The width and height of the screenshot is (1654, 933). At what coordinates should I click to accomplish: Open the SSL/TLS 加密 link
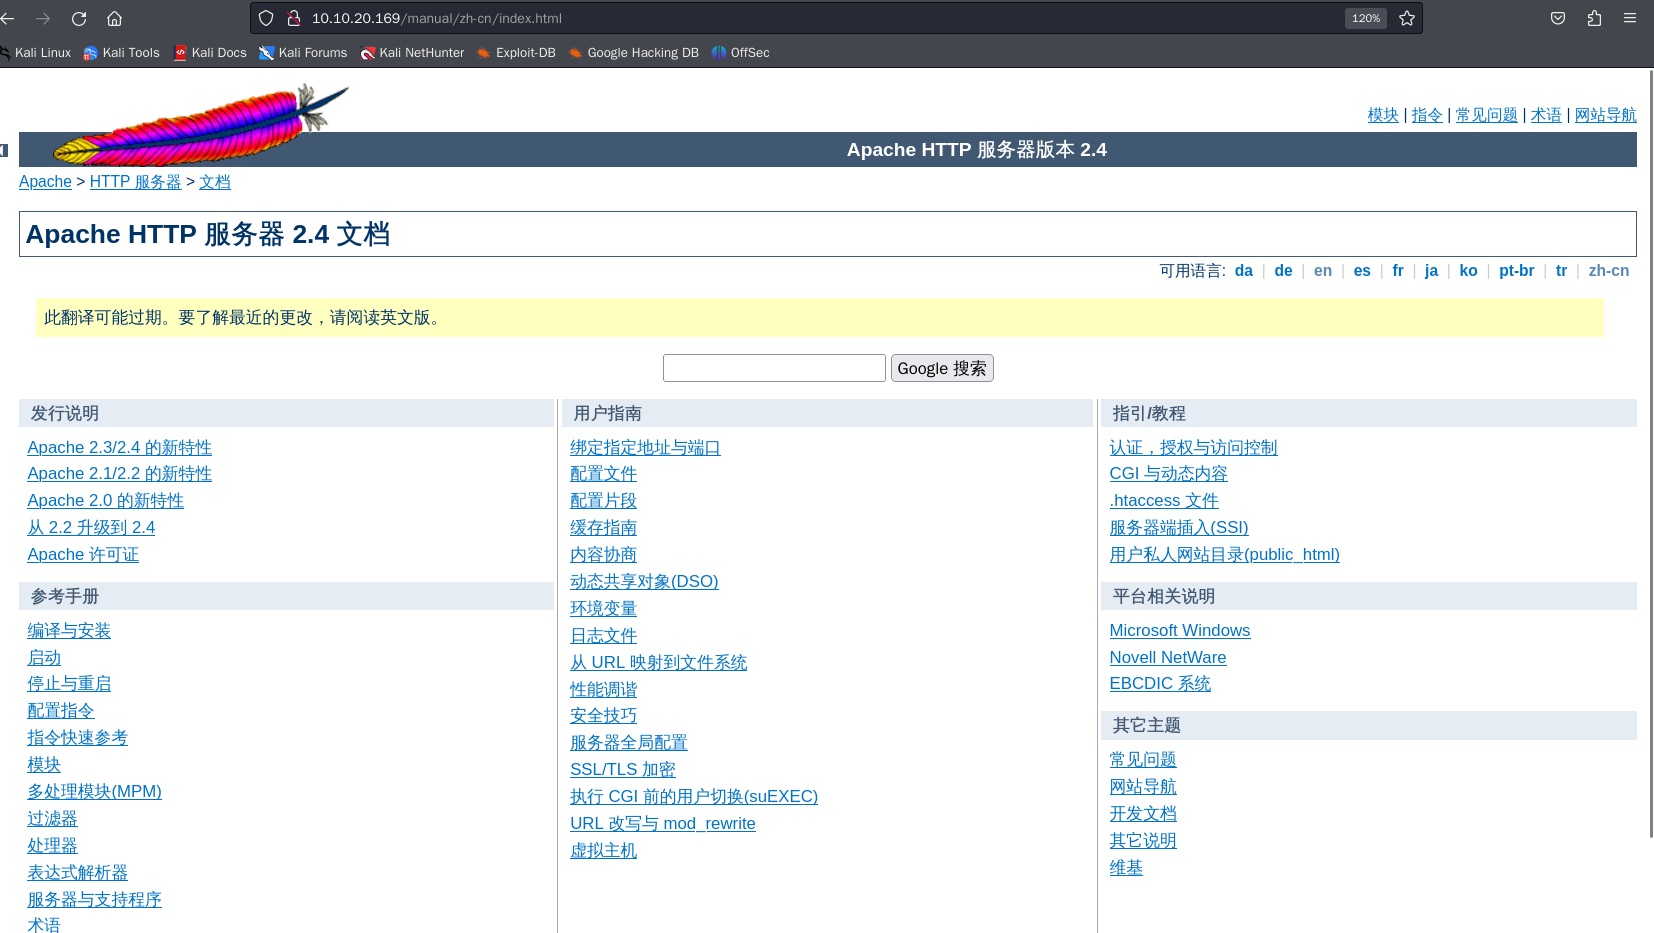[623, 770]
